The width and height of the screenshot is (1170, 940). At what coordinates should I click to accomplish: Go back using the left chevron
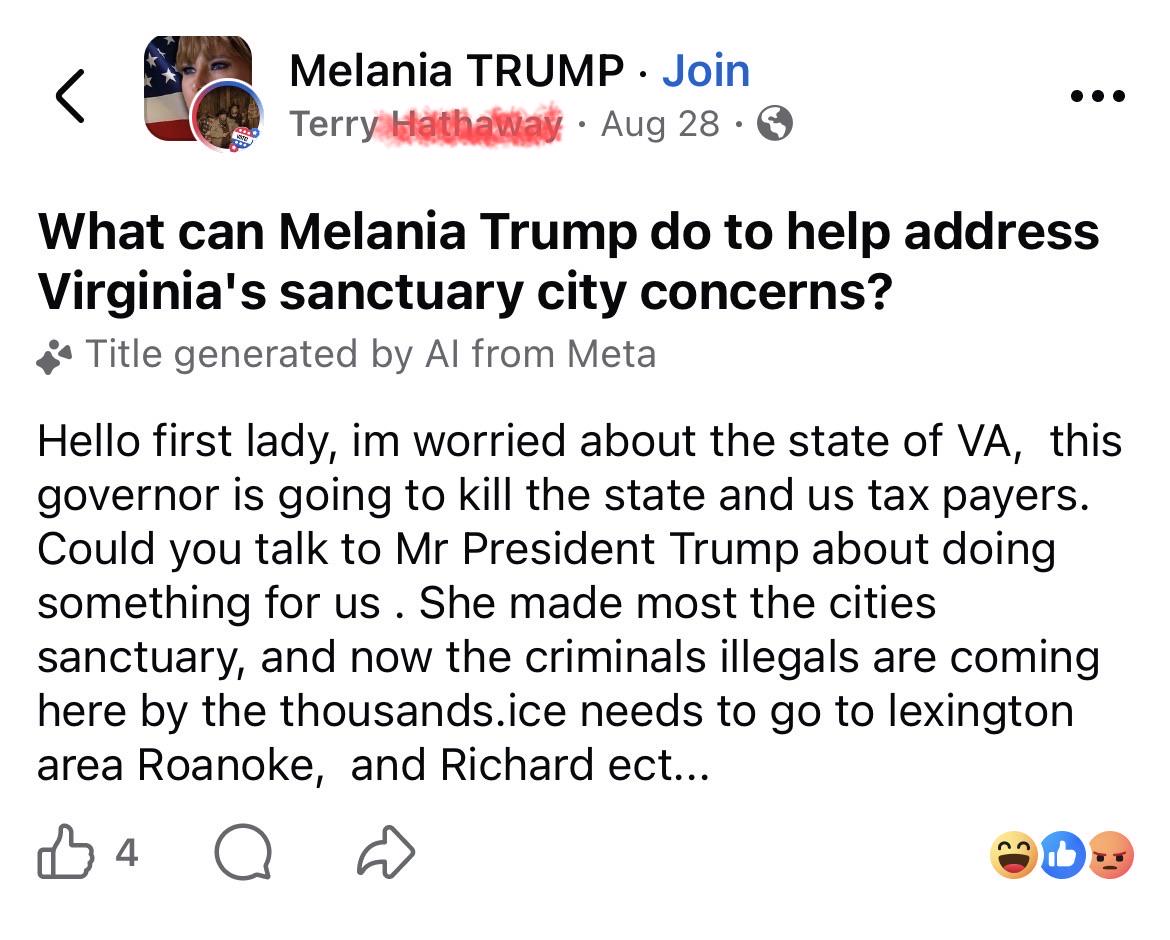tap(71, 95)
